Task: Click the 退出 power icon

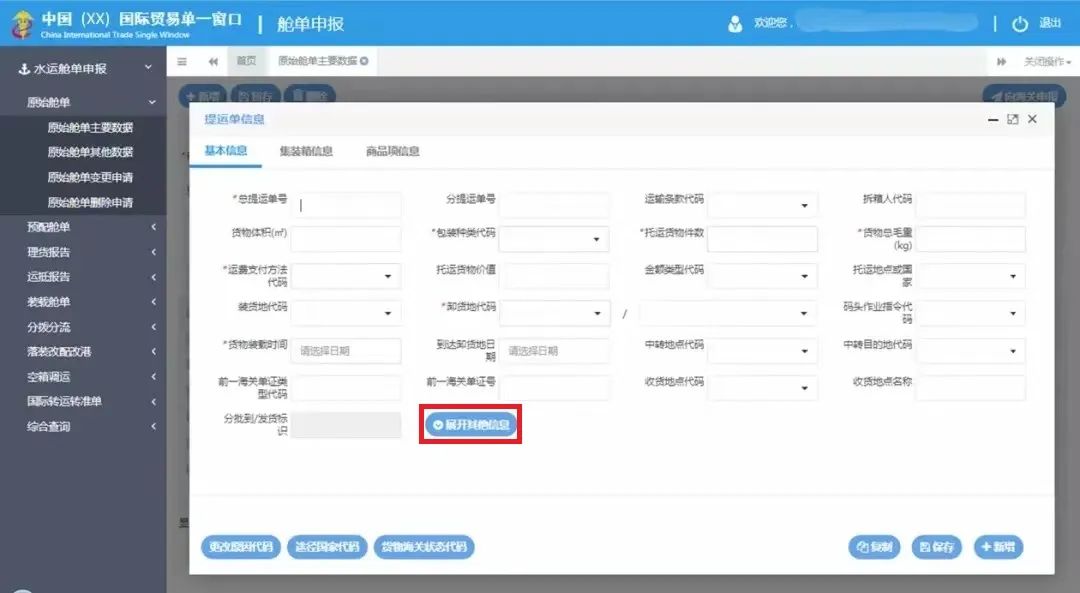Action: pos(1020,24)
